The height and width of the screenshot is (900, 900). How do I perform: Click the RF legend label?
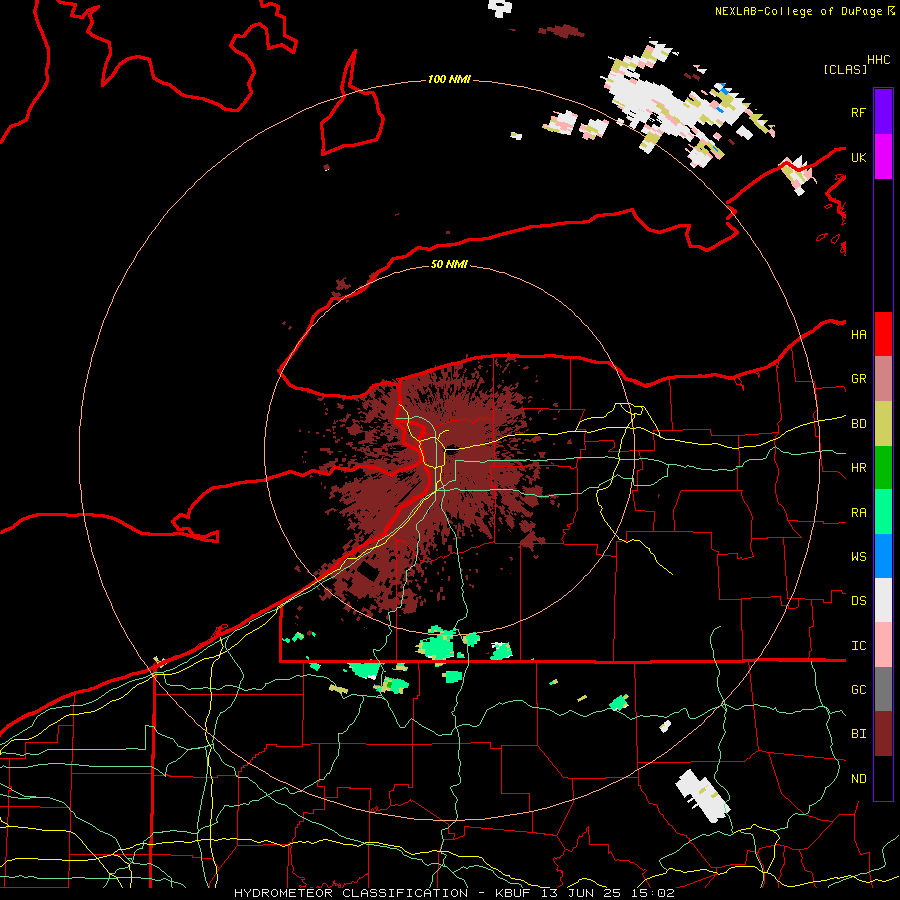click(x=858, y=112)
